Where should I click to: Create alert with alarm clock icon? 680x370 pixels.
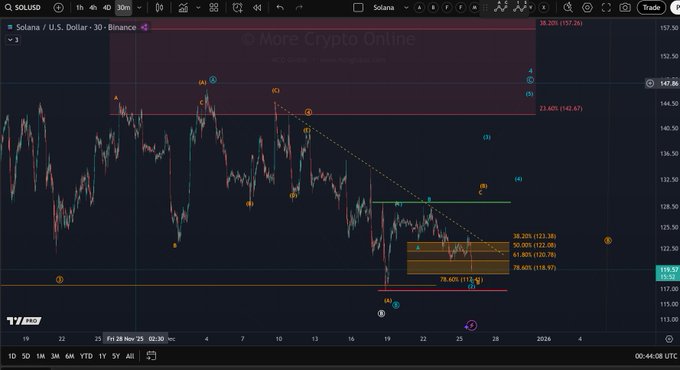point(237,8)
